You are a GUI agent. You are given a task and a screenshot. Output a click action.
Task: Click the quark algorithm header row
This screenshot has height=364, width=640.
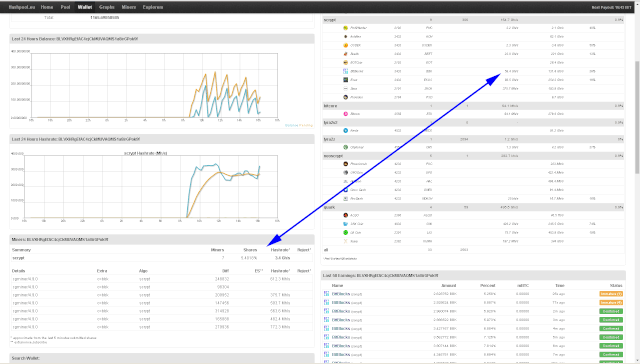[473, 207]
